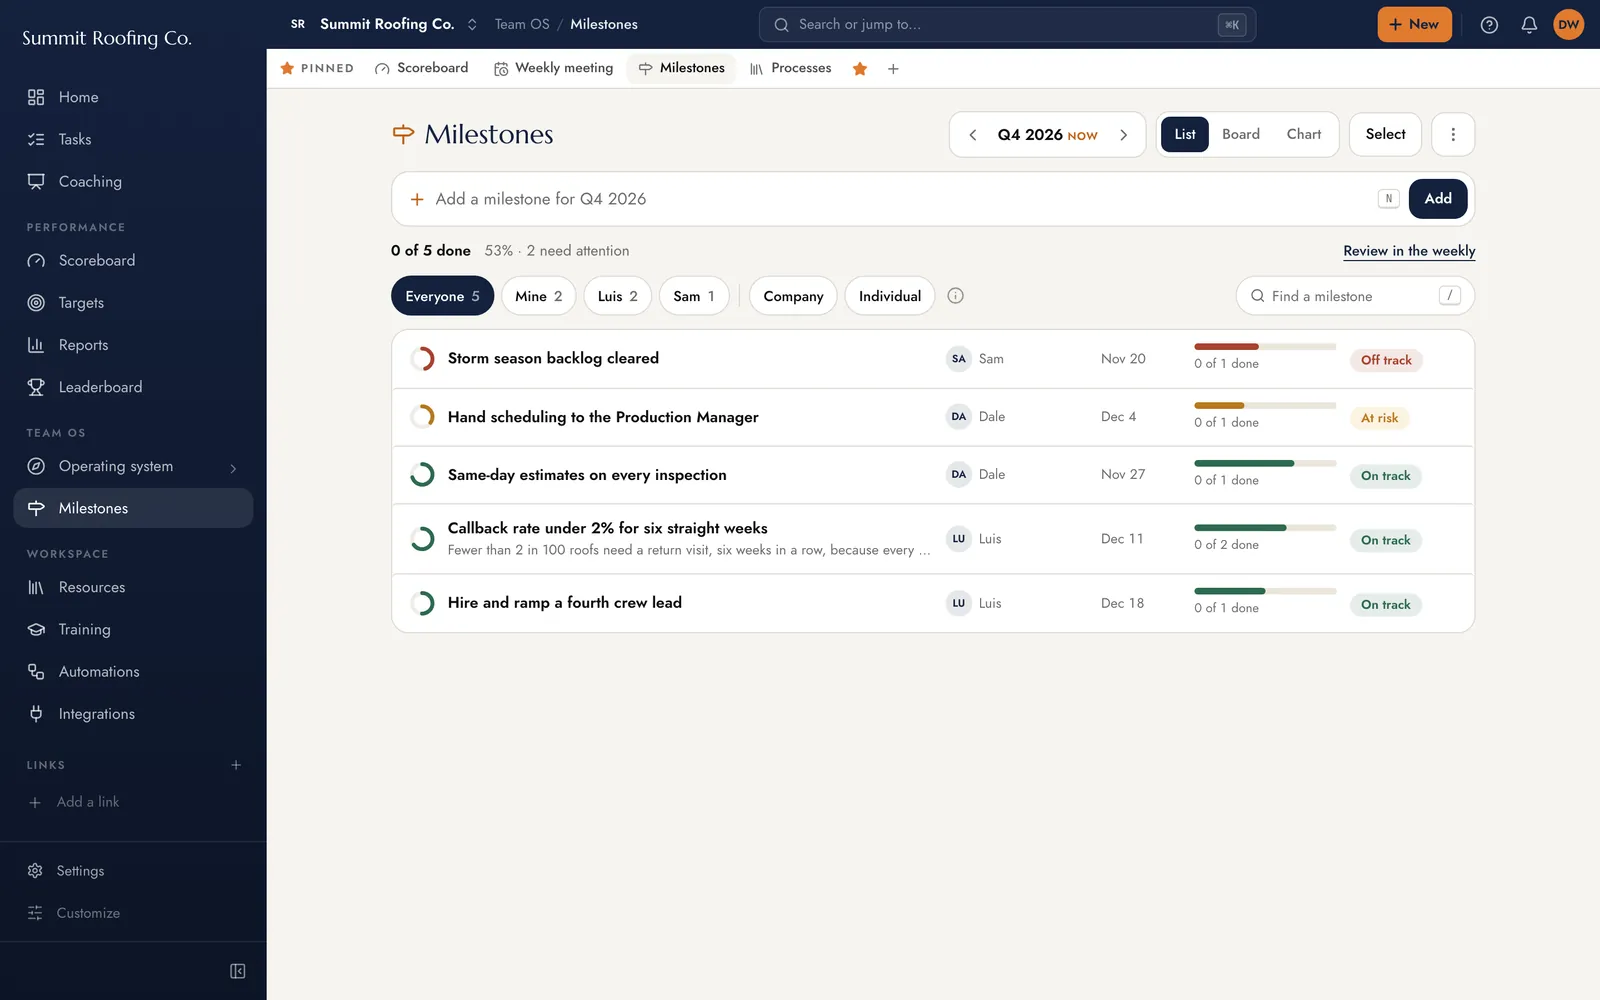1600x1000 pixels.
Task: Click the Milestones signpost title icon
Action: click(x=403, y=134)
